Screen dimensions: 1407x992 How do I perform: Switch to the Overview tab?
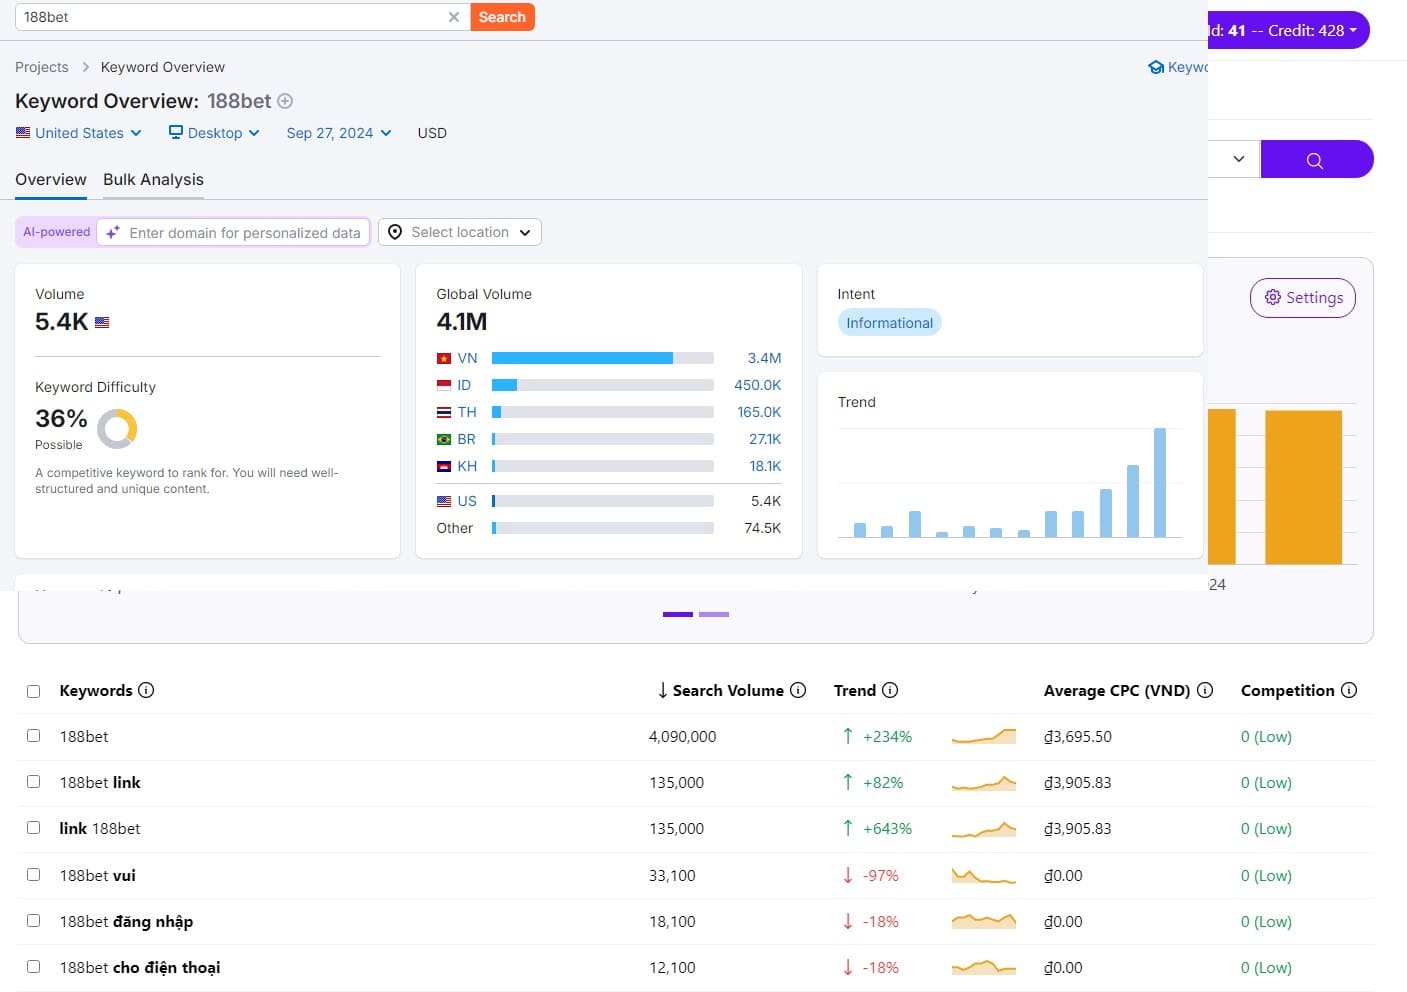(51, 180)
